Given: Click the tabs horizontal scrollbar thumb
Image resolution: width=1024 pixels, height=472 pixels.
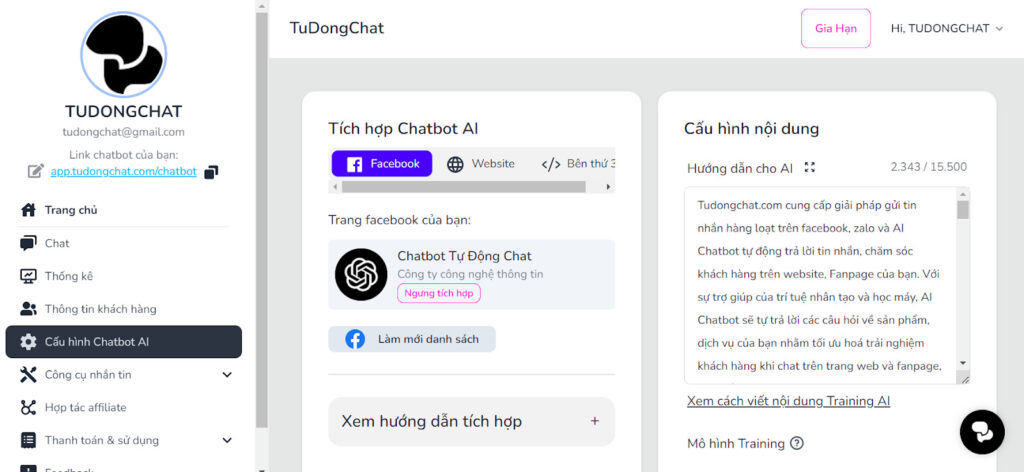Looking at the screenshot, I should pos(464,187).
